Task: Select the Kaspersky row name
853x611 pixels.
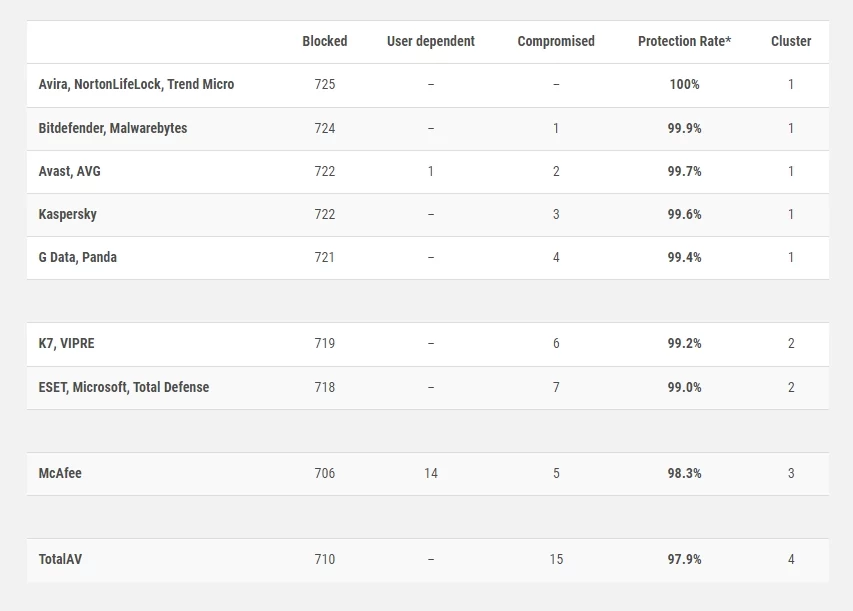Action: [67, 214]
